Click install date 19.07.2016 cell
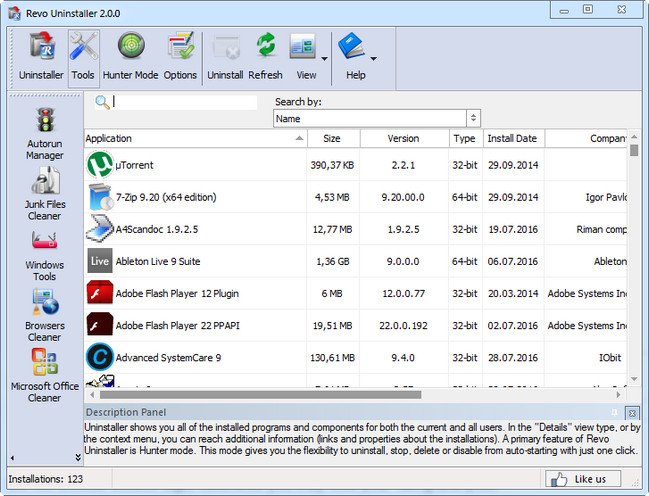 [513, 229]
